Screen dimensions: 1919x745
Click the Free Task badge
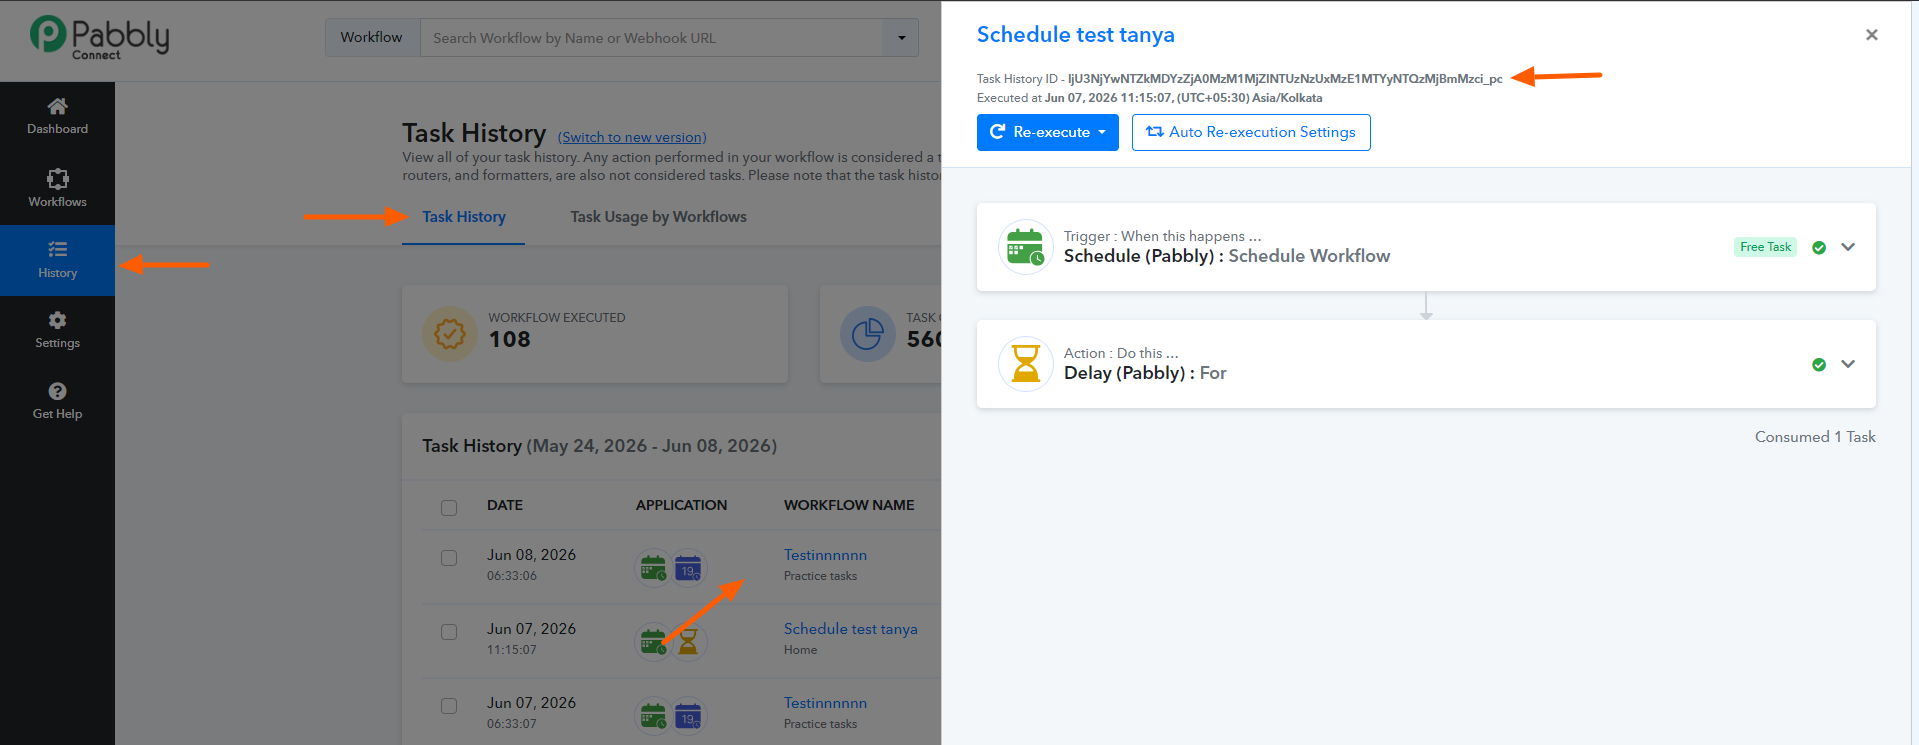coord(1765,247)
